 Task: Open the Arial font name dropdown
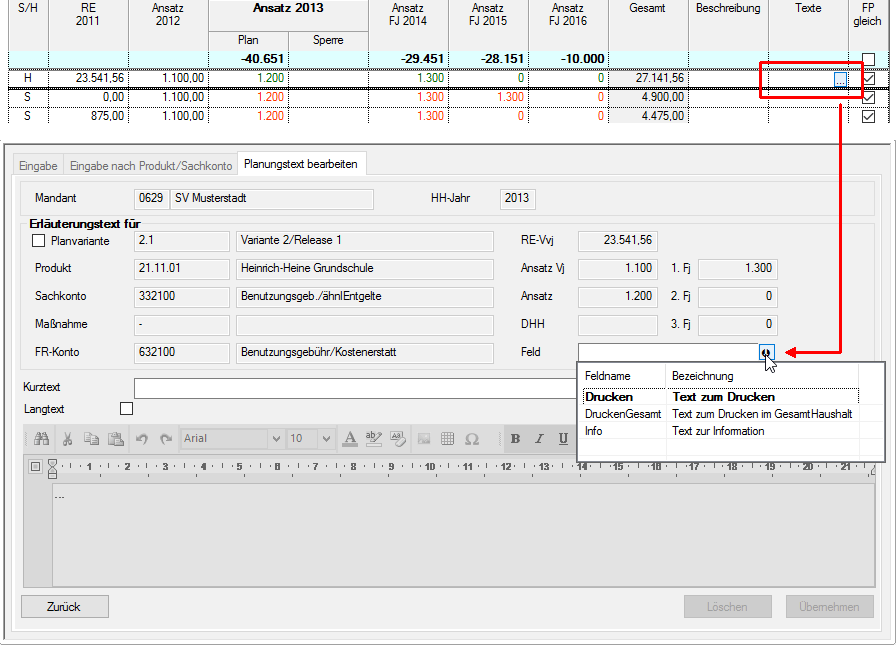pos(276,439)
